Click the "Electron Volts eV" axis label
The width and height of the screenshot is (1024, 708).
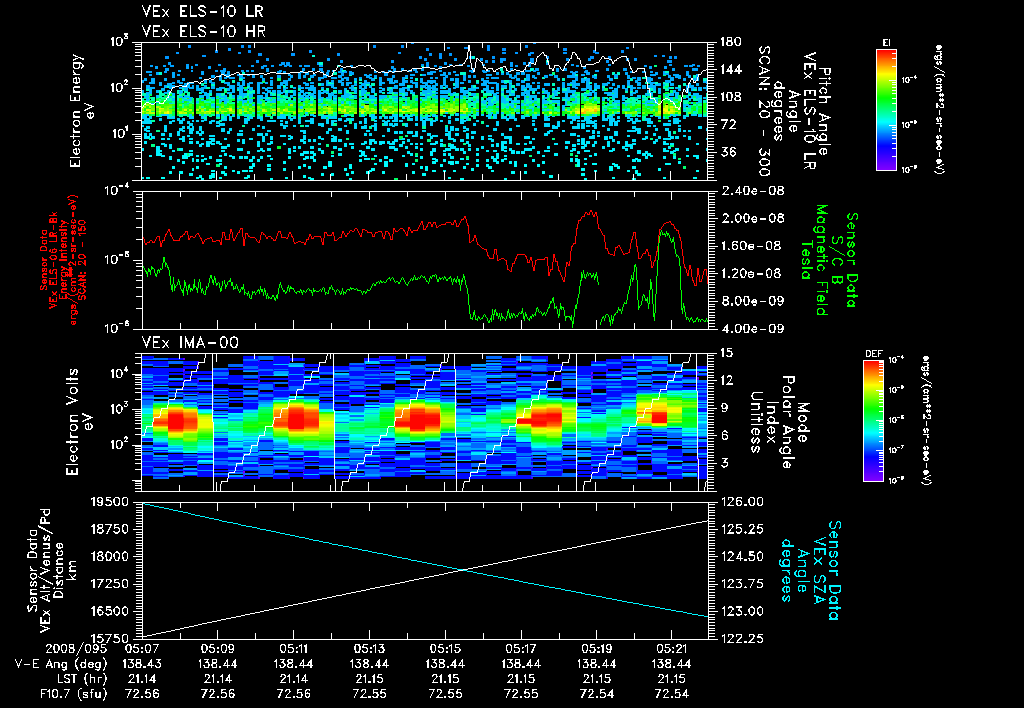pos(79,421)
